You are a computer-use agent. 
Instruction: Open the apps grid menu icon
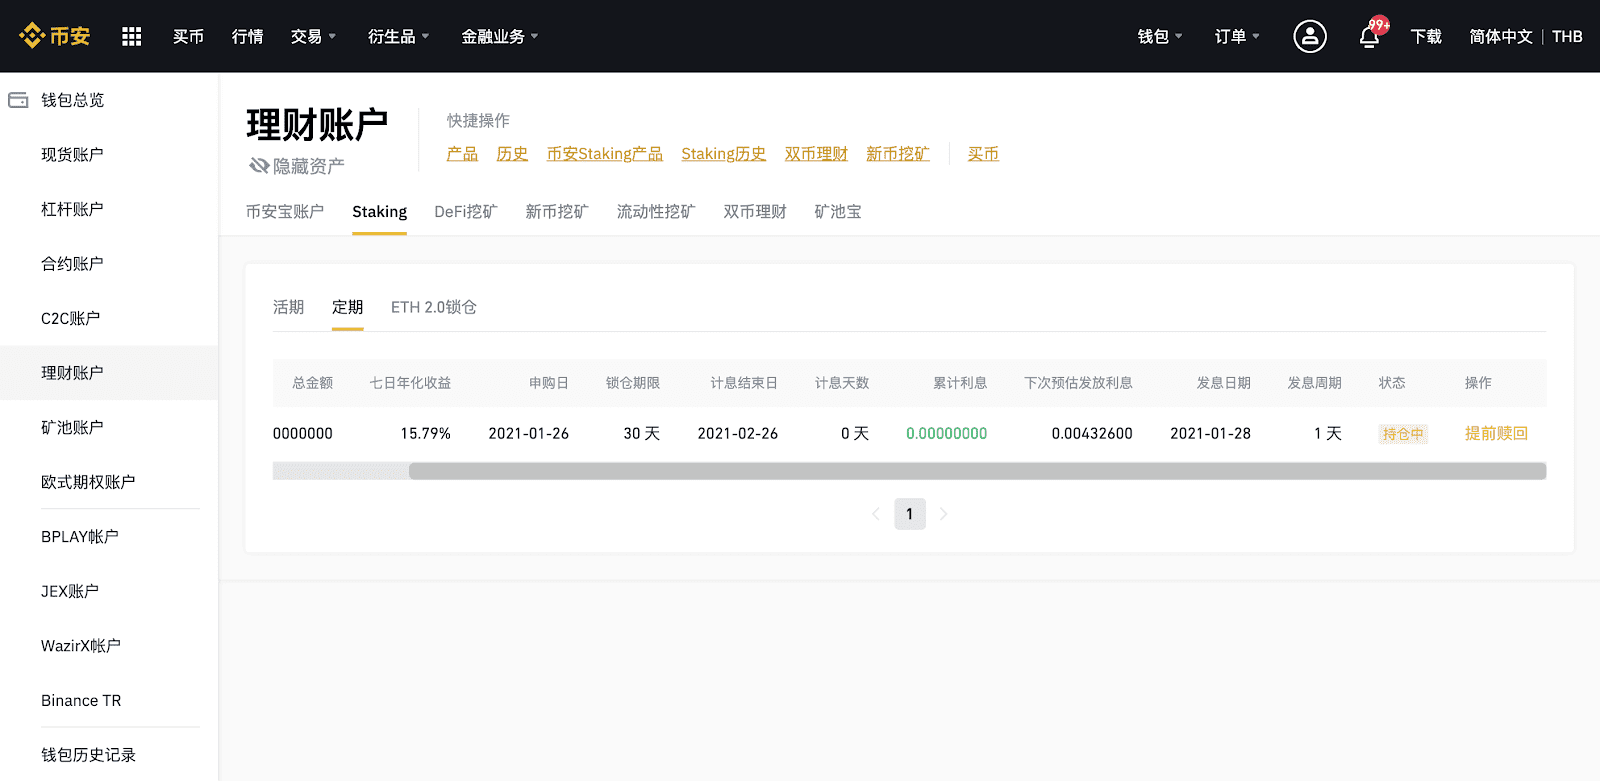[x=132, y=36]
